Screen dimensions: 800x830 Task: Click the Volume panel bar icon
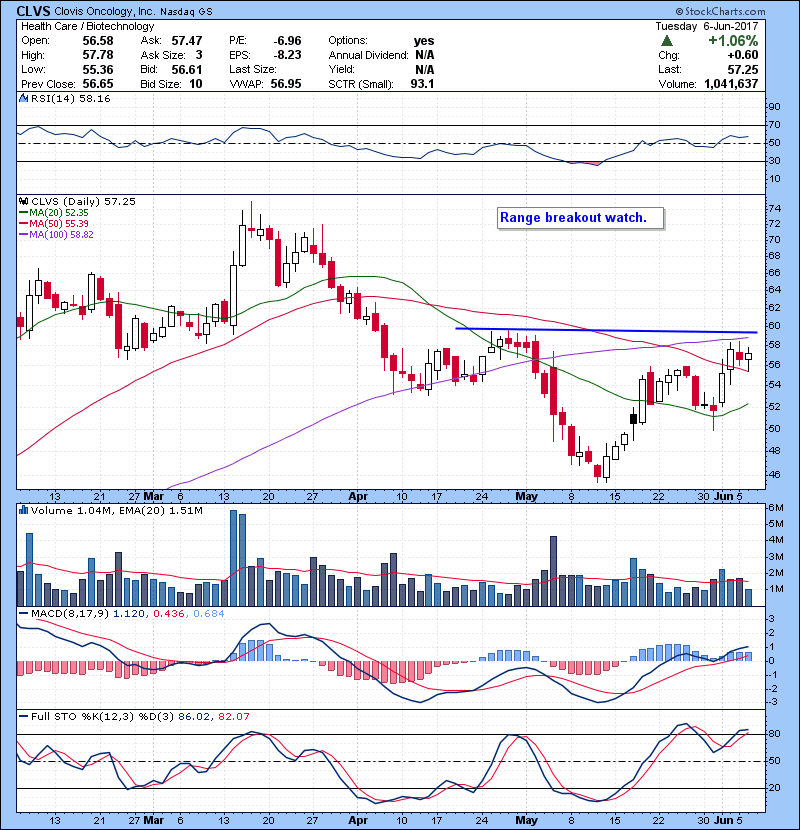click(x=23, y=510)
